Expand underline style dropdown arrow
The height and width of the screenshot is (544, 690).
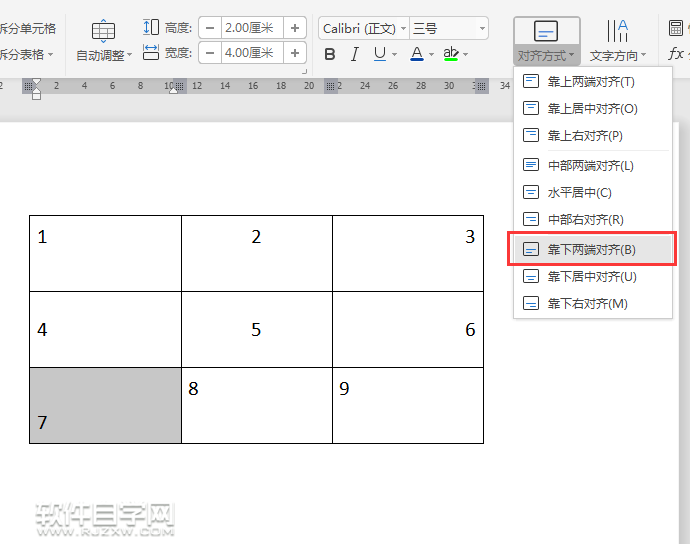[x=394, y=55]
